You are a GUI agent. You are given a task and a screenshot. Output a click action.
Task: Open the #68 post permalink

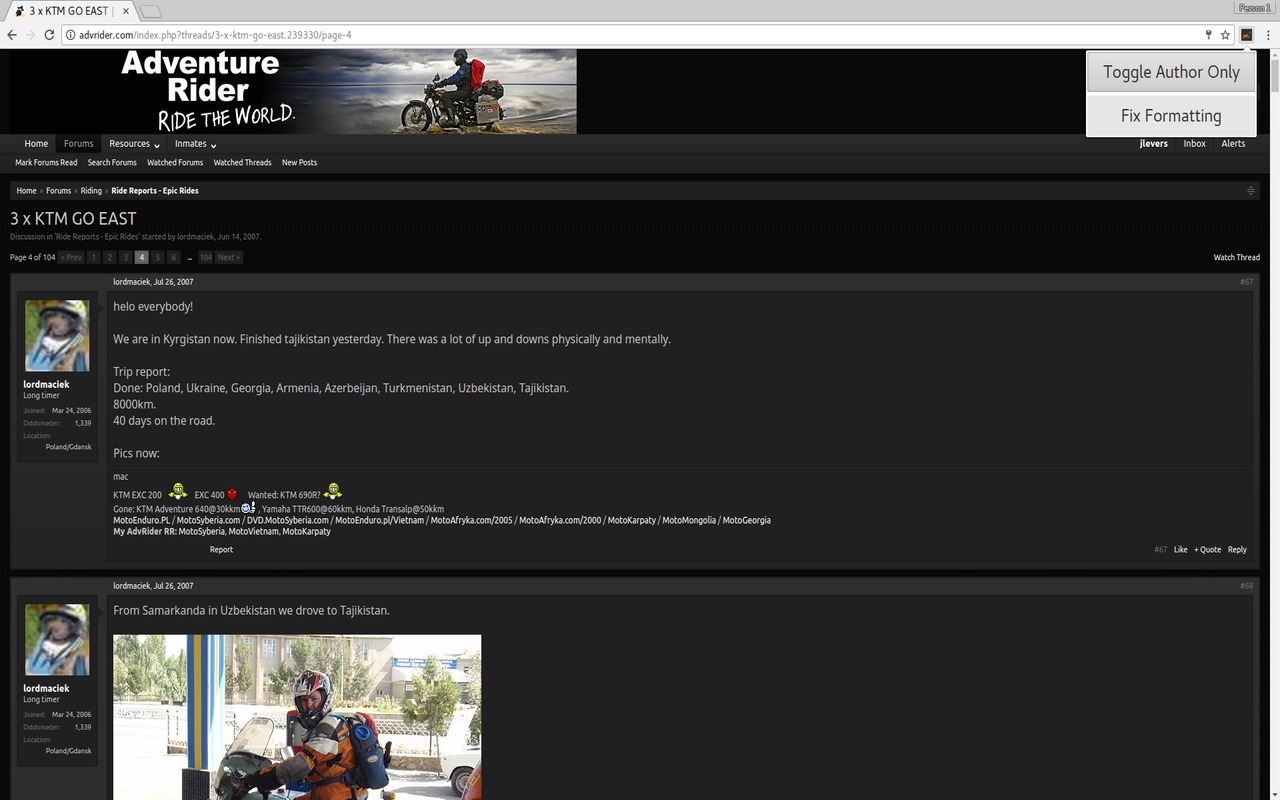pos(1246,586)
